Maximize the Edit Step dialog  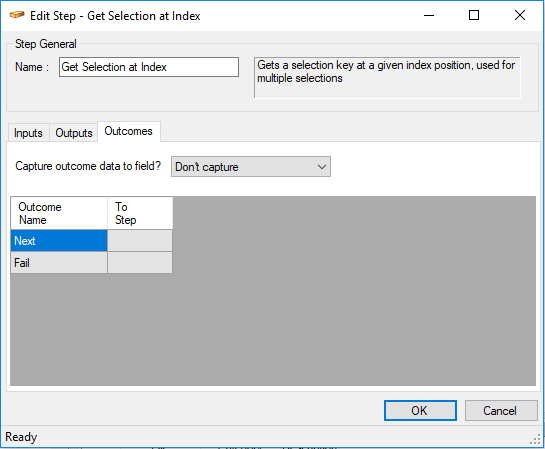click(474, 16)
